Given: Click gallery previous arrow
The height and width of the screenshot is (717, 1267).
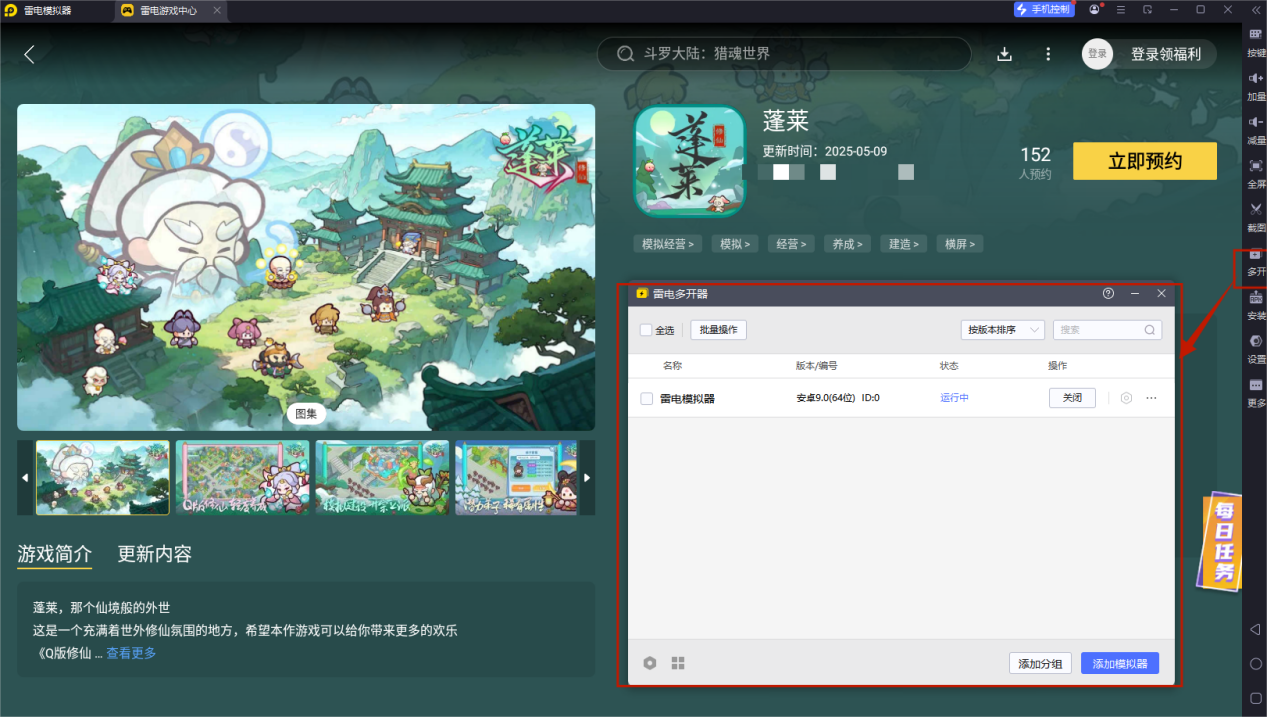Looking at the screenshot, I should pyautogui.click(x=25, y=478).
